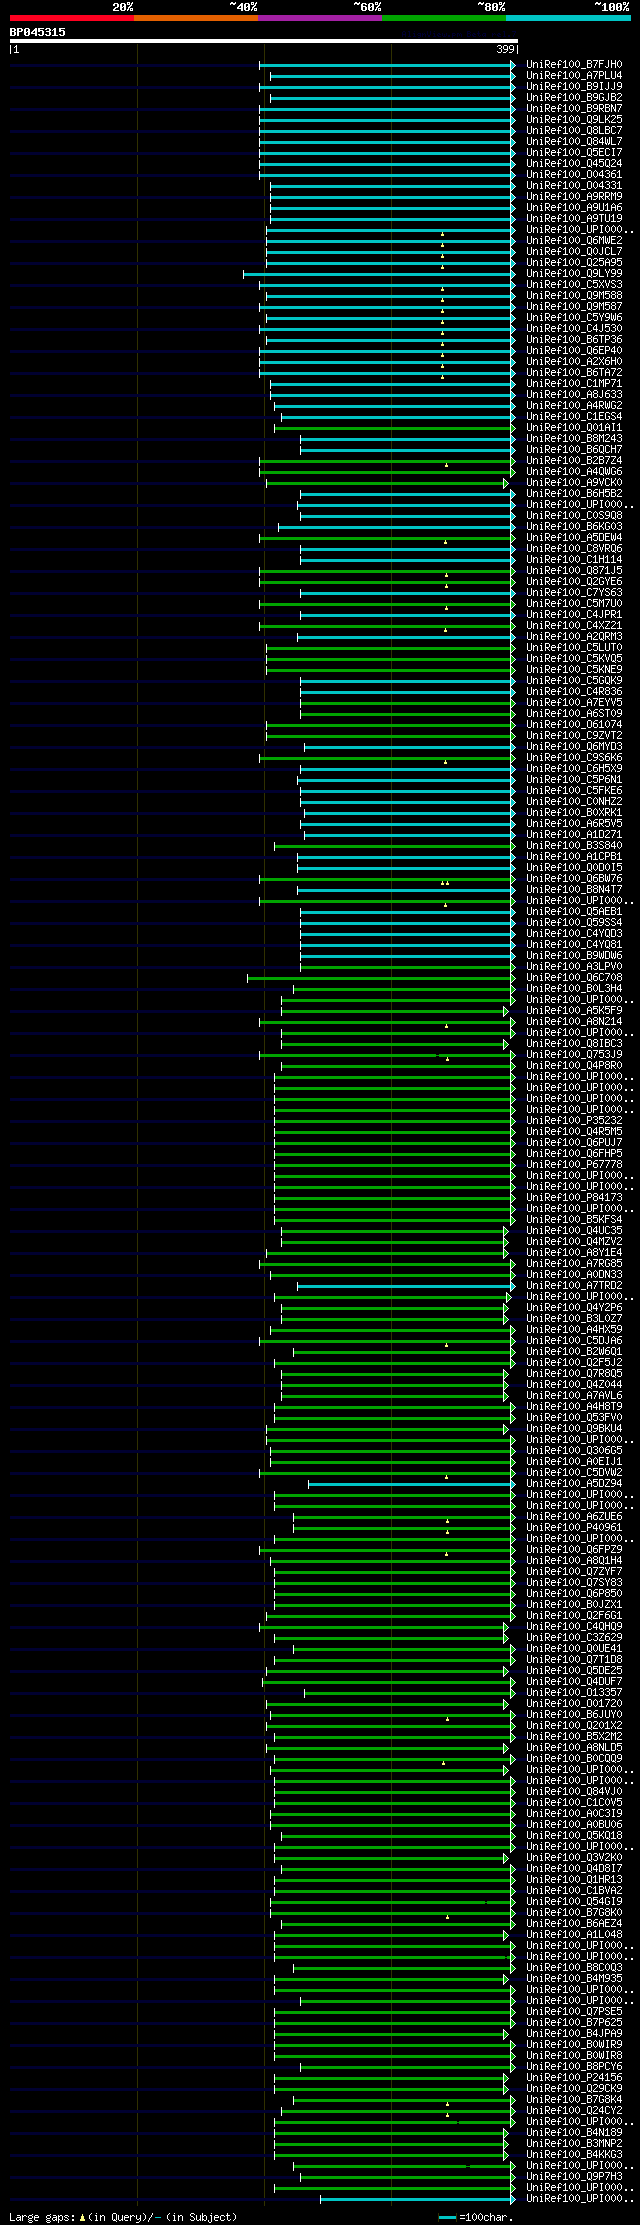Click the cyan alignment bar for UniRef100_A7TRD2
Screen dimensions: 640x2225
[x=404, y=1285]
